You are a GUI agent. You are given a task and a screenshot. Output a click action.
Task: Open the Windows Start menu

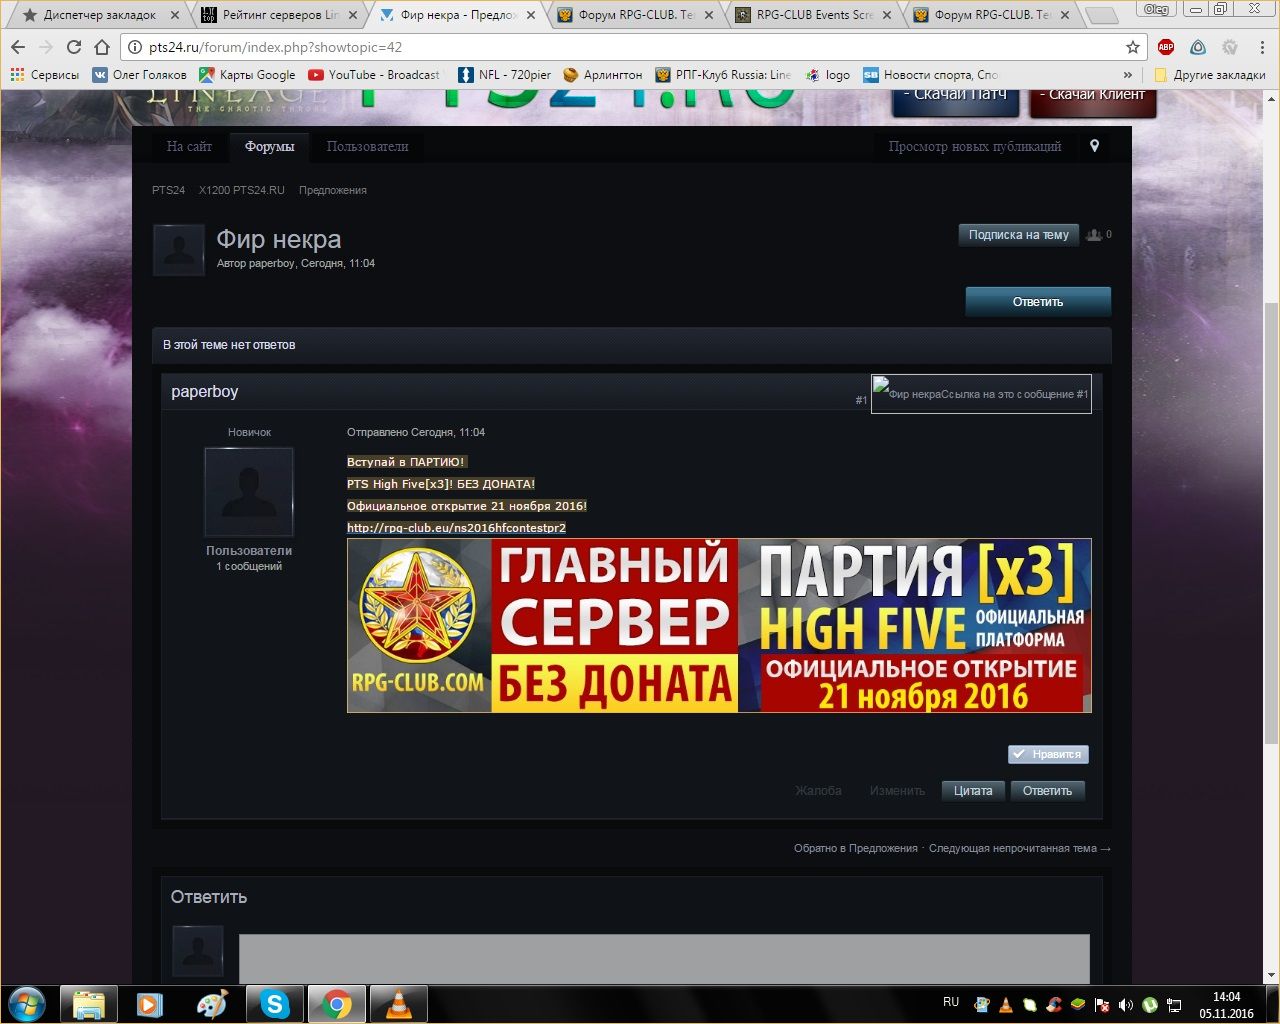point(27,1003)
